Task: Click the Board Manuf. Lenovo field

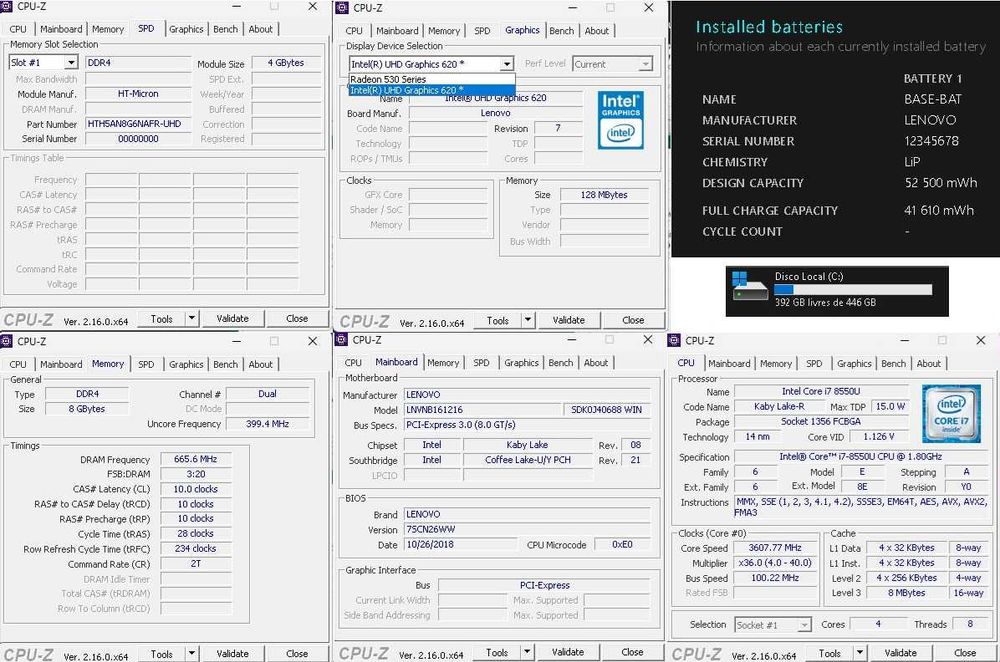Action: [x=496, y=113]
